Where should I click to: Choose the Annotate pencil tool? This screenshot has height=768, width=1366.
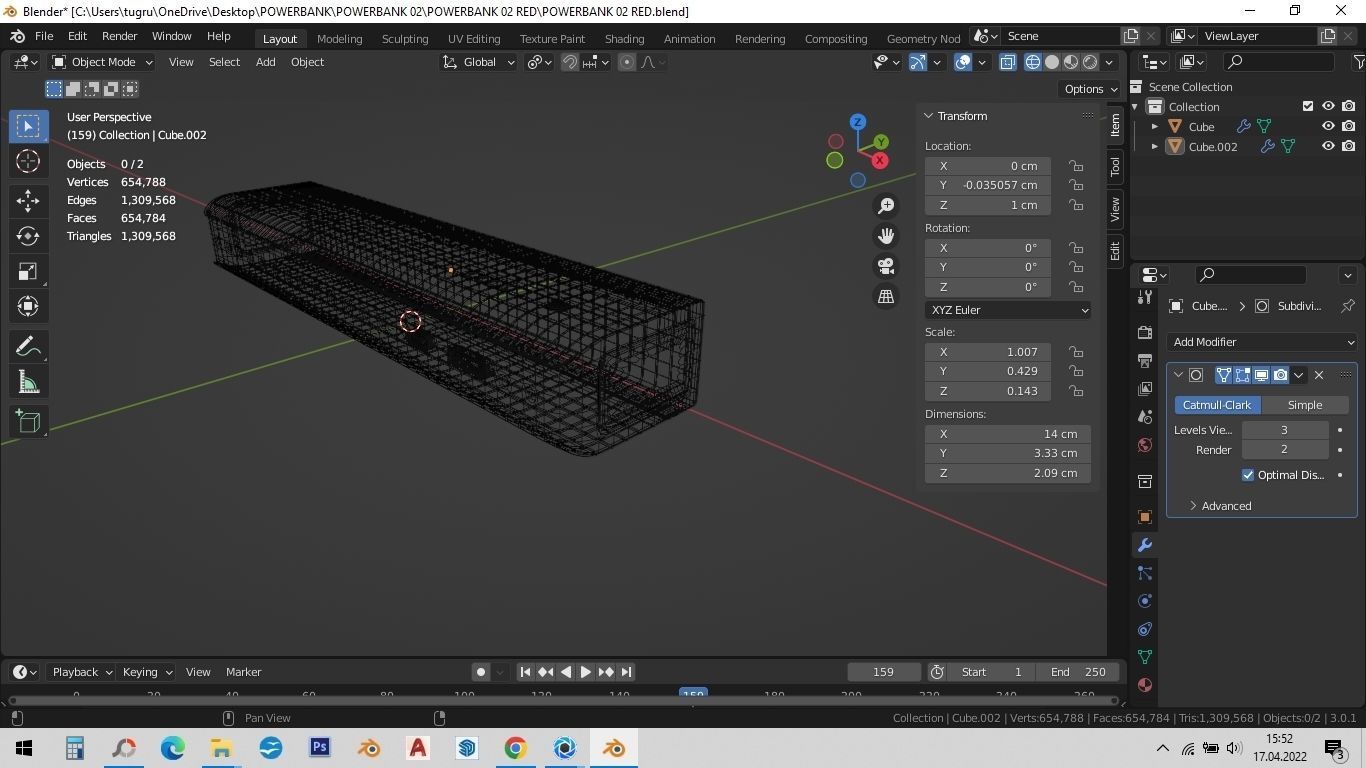(28, 346)
